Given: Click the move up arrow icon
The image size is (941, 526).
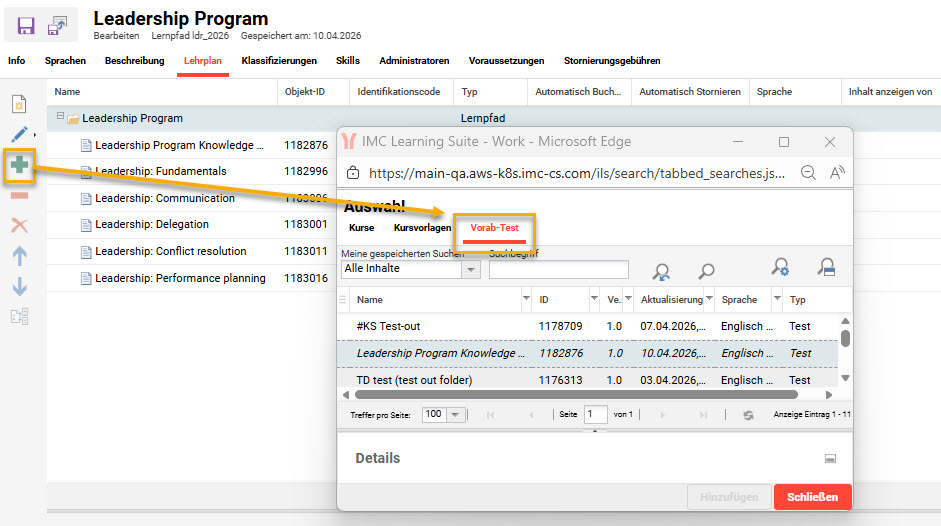Looking at the screenshot, I should 19,256.
